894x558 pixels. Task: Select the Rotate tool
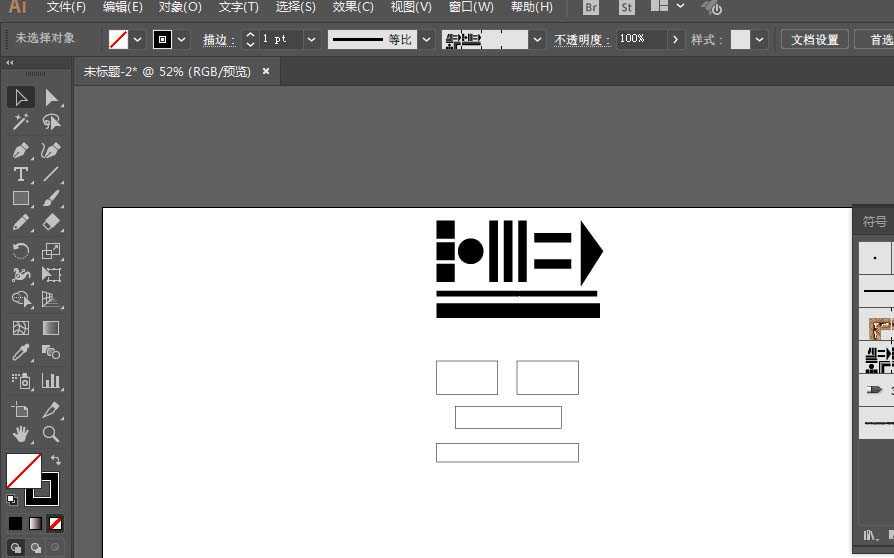(21, 251)
